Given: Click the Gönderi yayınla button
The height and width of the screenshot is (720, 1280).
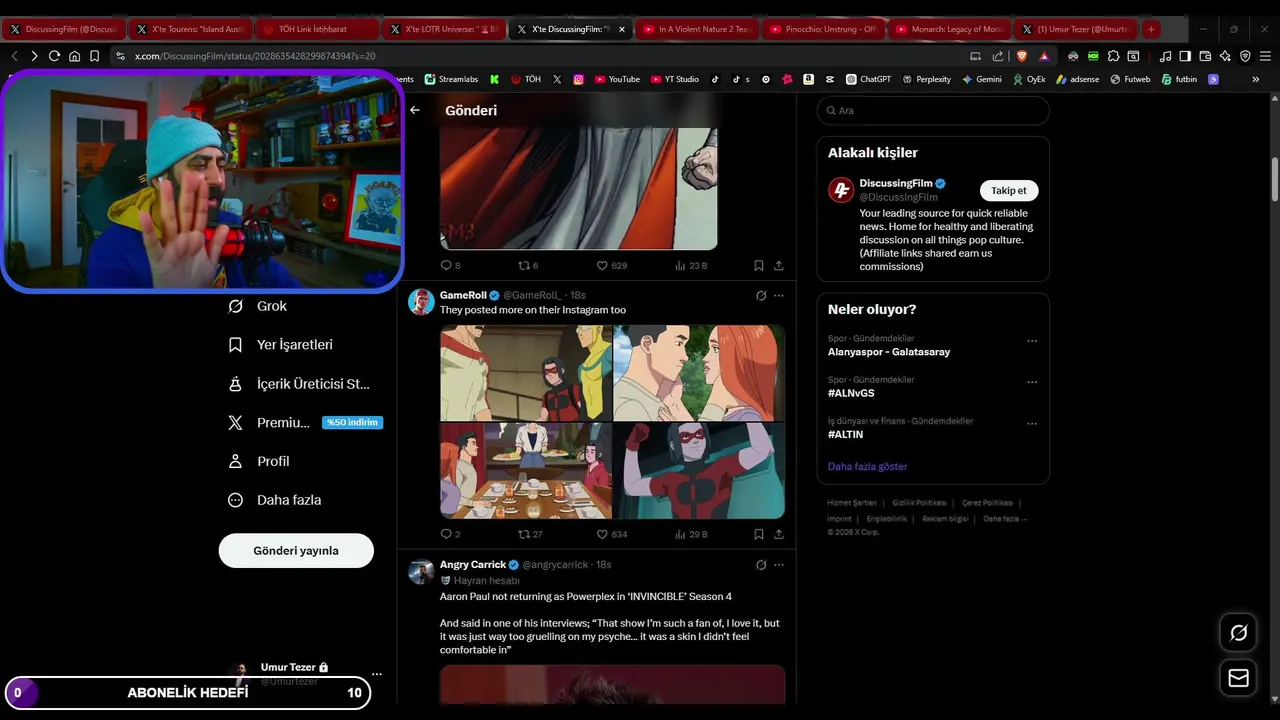Looking at the screenshot, I should [296, 551].
